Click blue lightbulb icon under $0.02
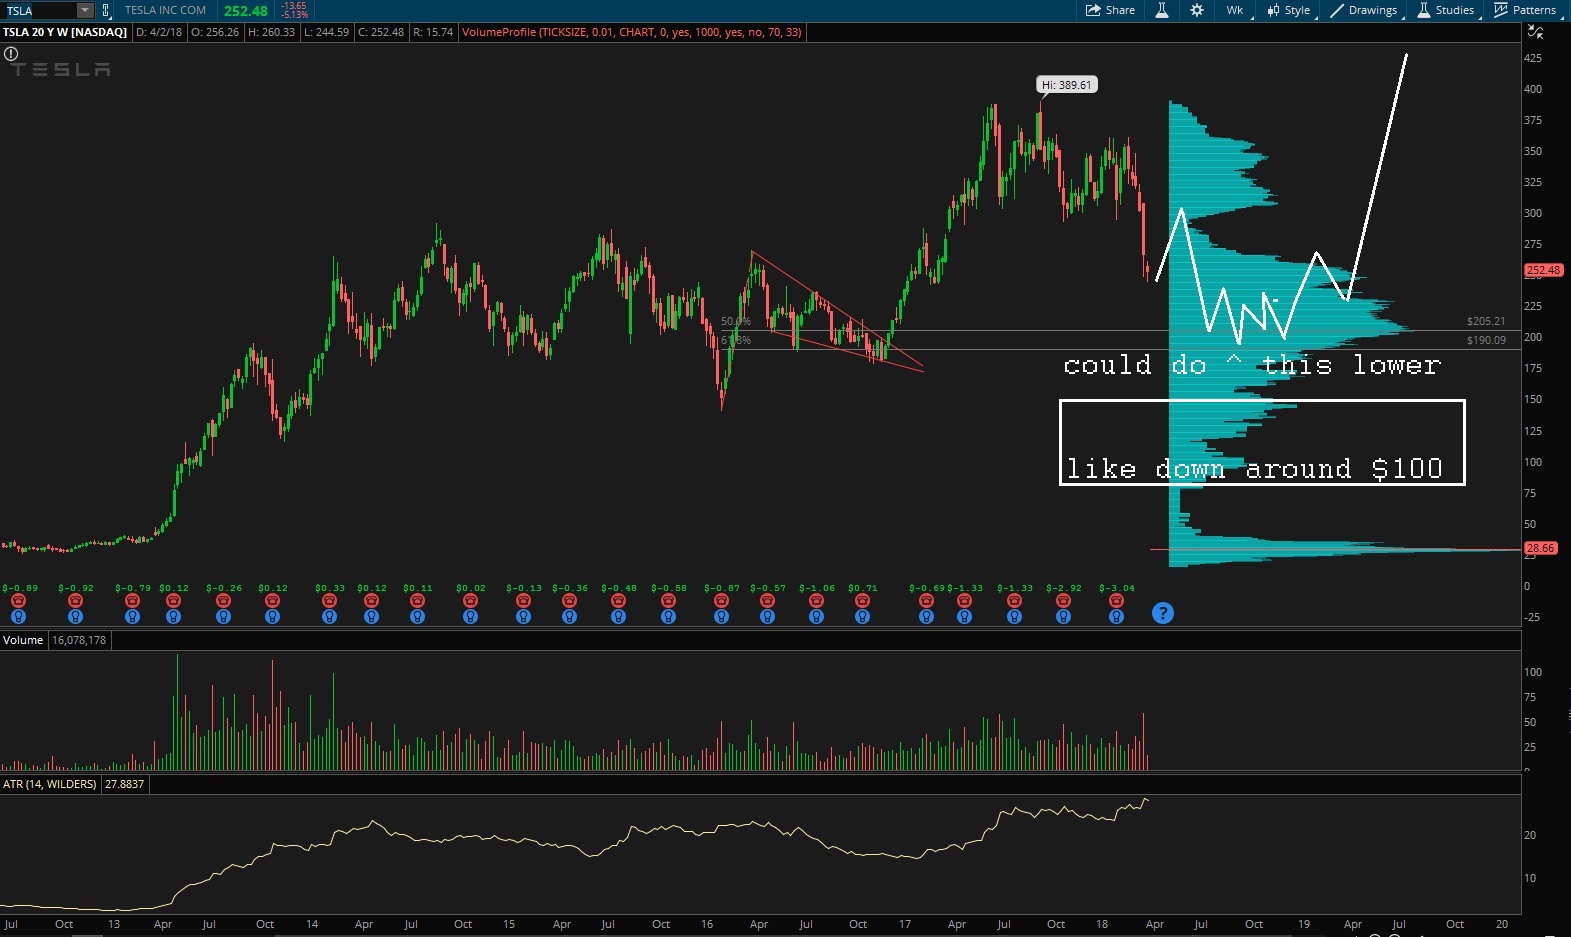The width and height of the screenshot is (1571, 937). [470, 616]
